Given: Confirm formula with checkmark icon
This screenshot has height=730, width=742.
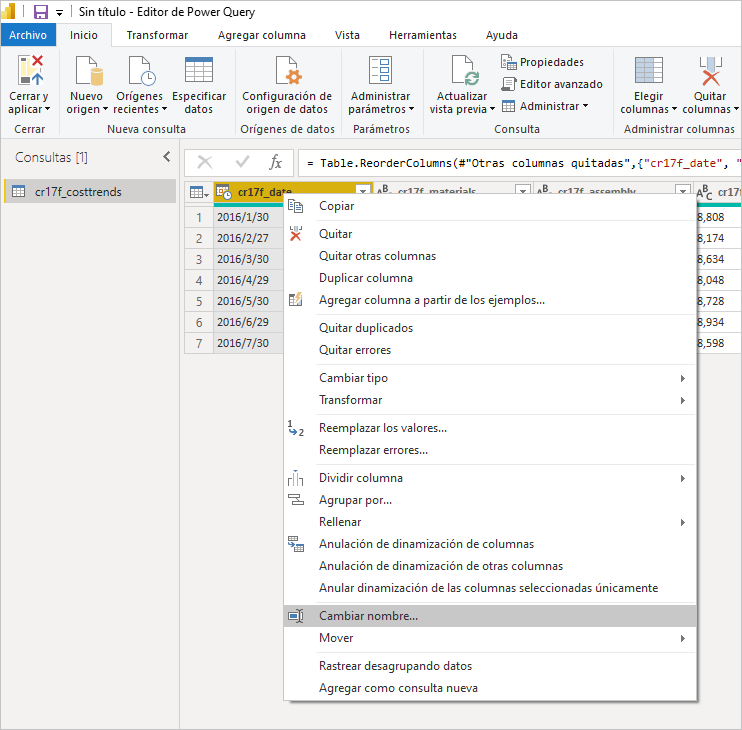Looking at the screenshot, I should click(242, 163).
